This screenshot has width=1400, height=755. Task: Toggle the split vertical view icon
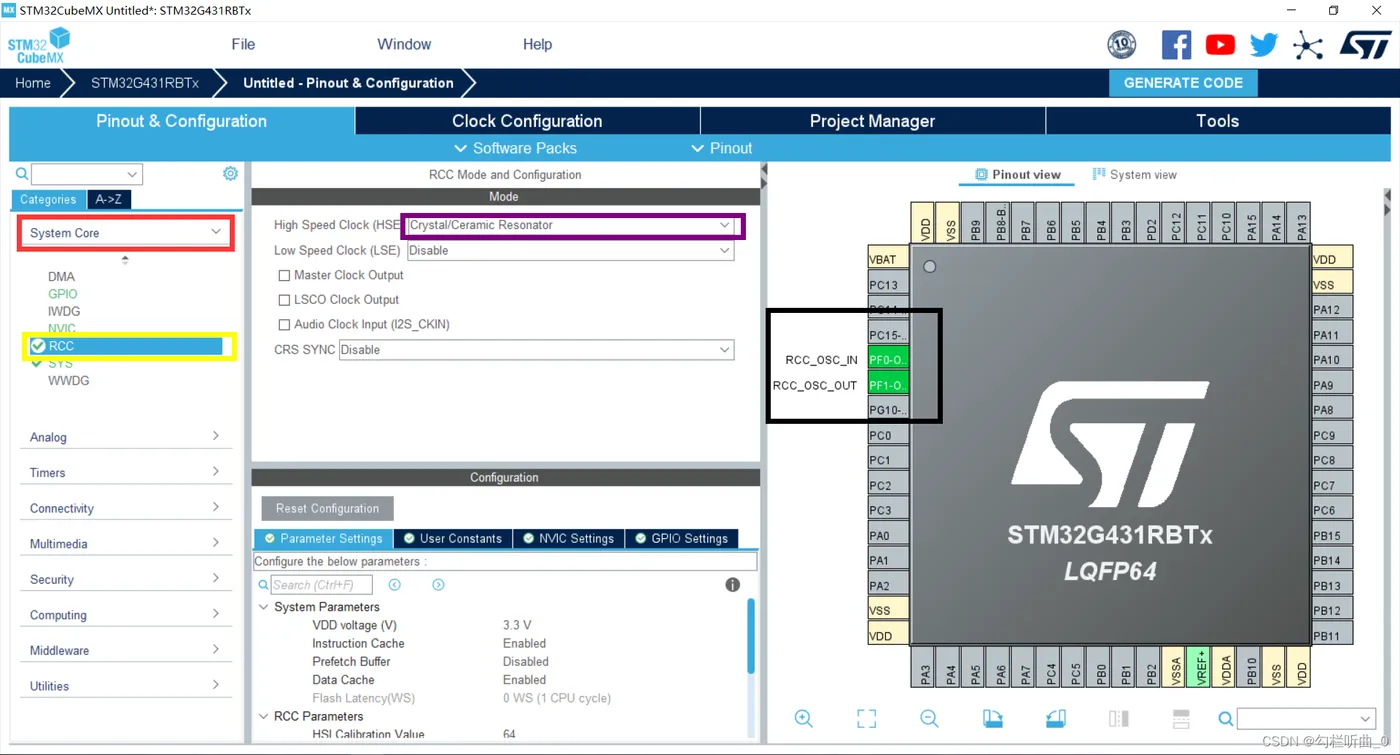pos(1118,719)
